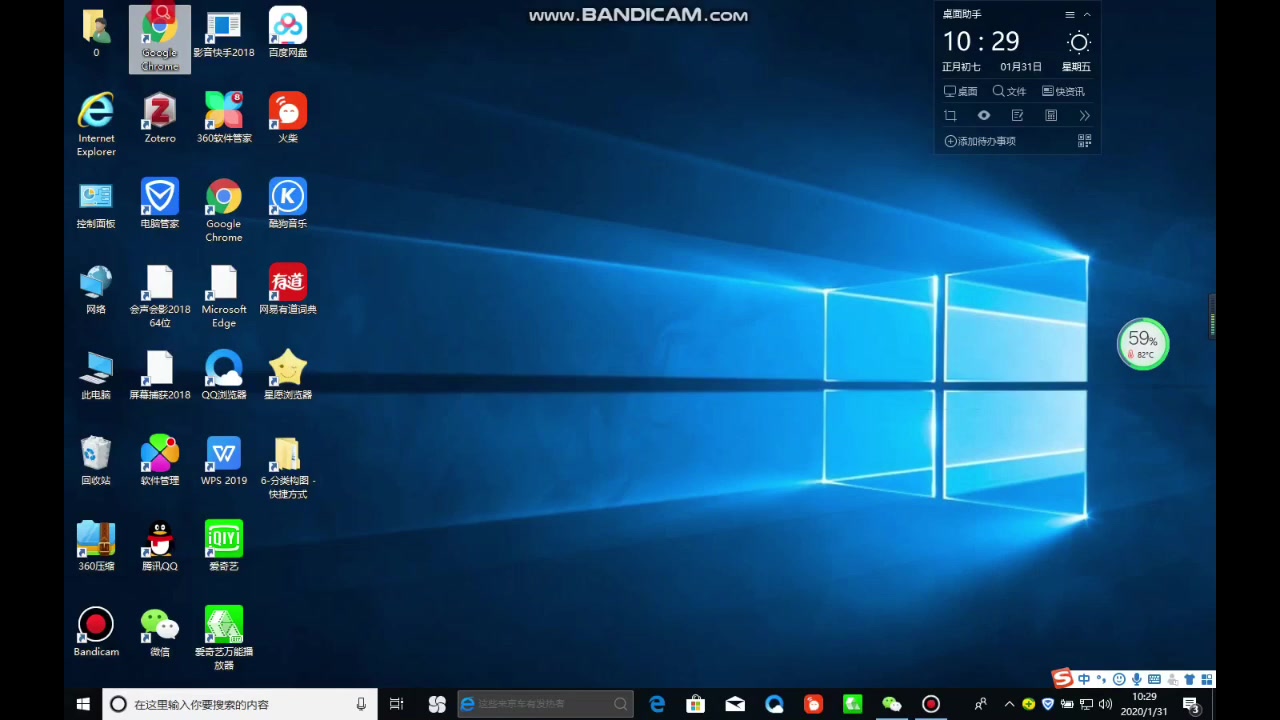Select the 6-分类构图 folder shortcut
Screen dimensions: 1280x720
point(288,468)
